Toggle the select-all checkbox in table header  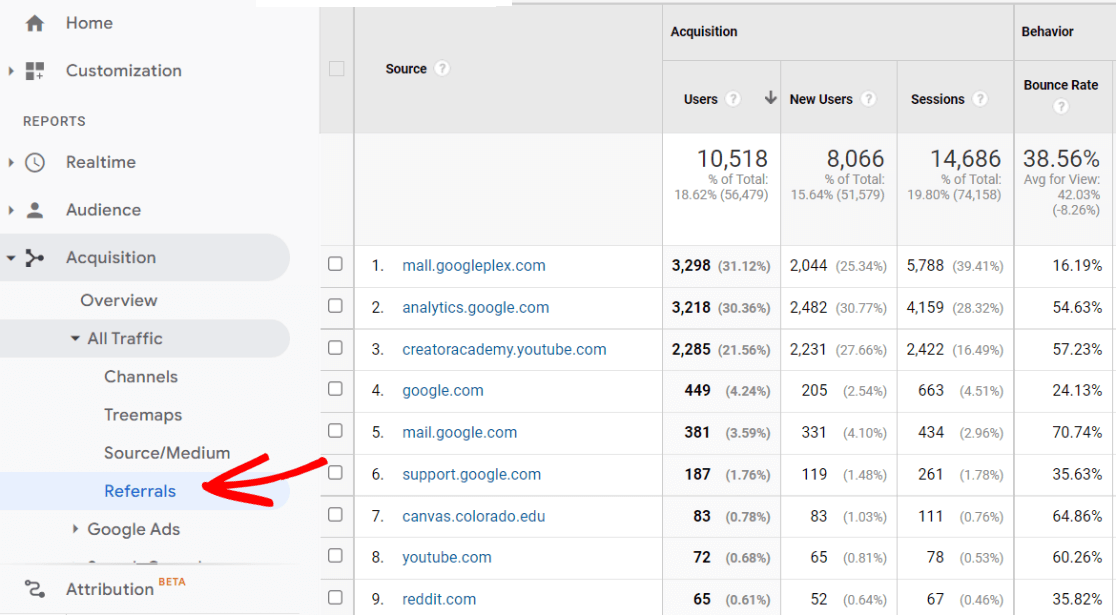tap(336, 69)
